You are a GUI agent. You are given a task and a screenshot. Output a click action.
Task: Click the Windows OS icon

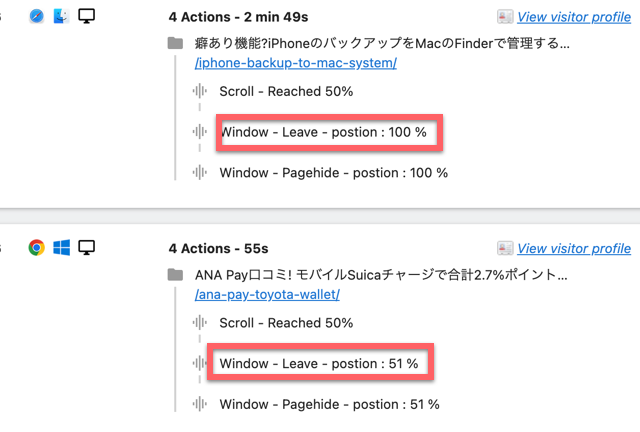(x=61, y=247)
